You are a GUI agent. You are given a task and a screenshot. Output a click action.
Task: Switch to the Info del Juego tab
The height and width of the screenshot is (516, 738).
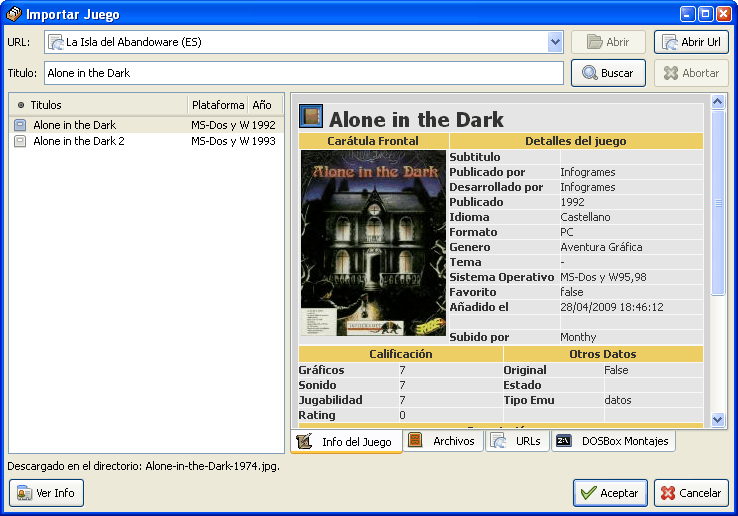point(347,442)
